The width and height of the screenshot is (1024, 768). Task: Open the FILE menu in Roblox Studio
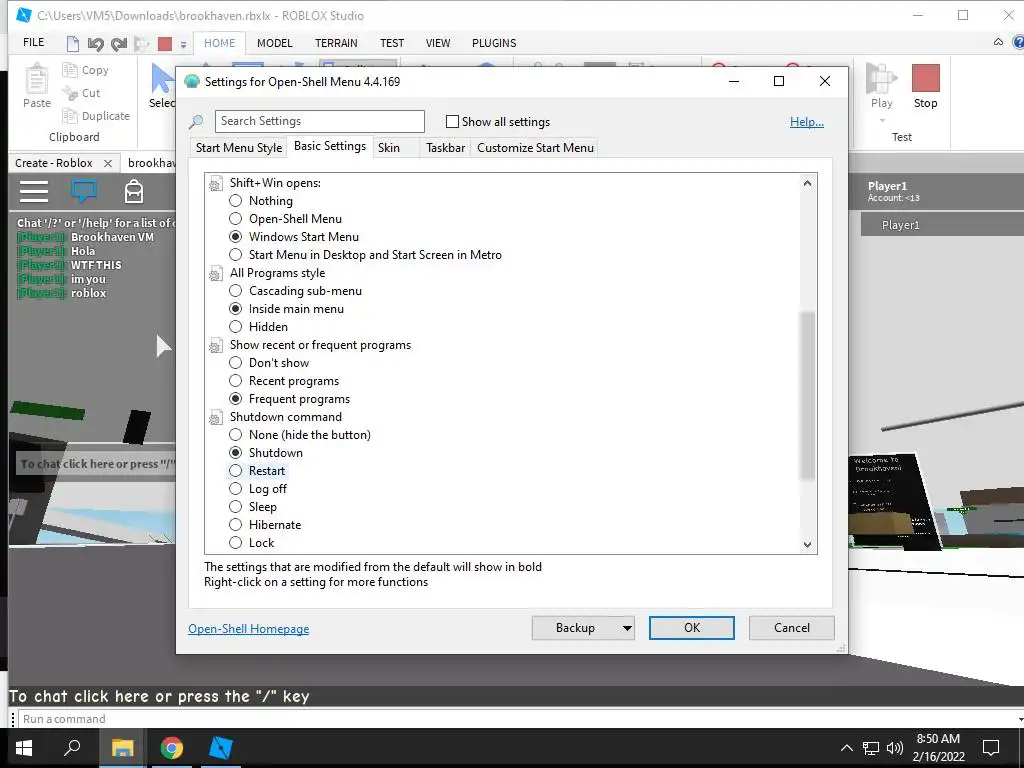[33, 42]
